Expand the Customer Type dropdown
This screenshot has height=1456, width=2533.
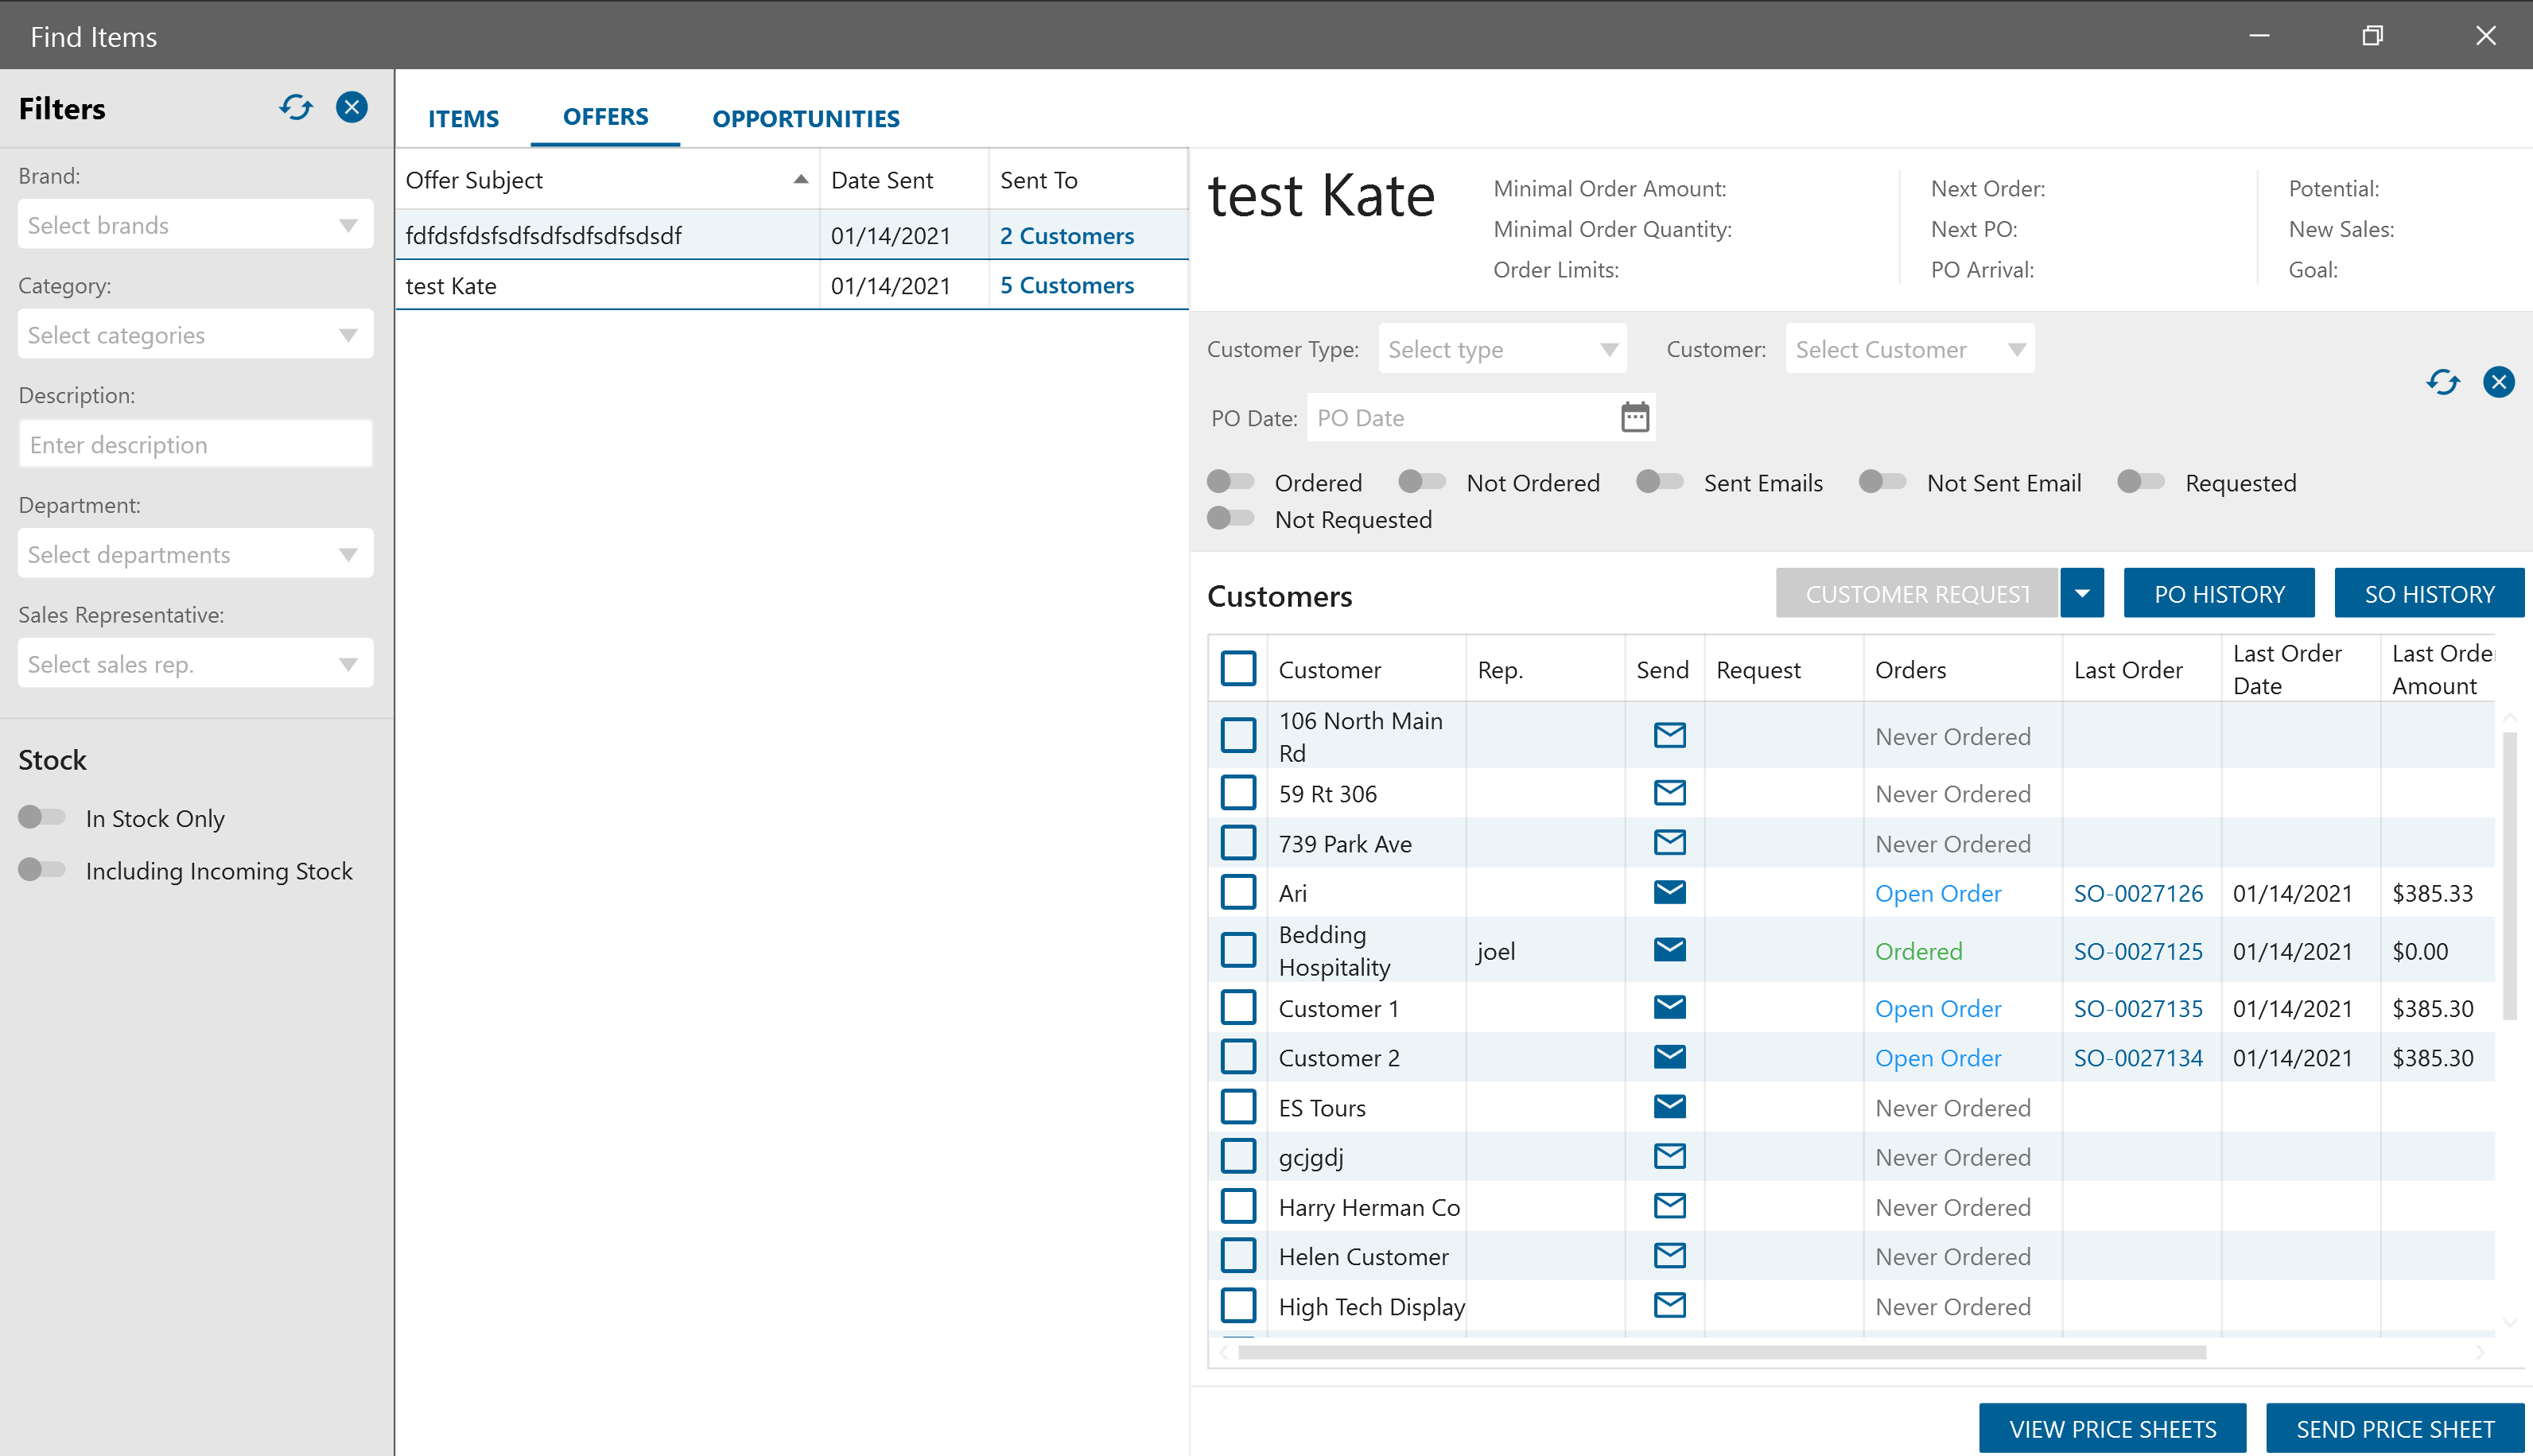click(1501, 349)
